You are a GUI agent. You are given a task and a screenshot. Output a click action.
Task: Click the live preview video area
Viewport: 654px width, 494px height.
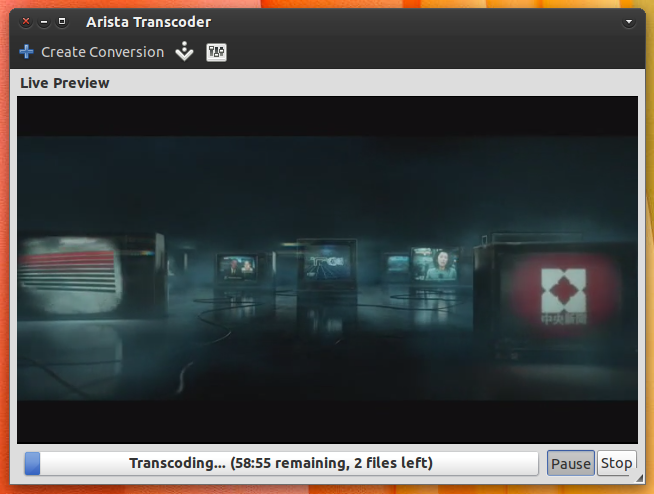327,270
